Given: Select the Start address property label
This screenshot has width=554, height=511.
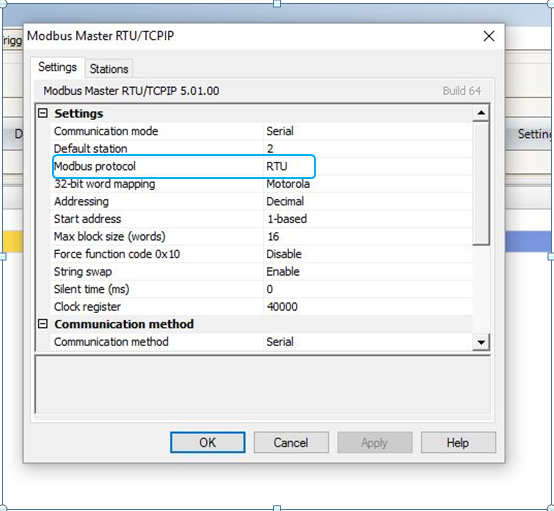Looking at the screenshot, I should [87, 219].
